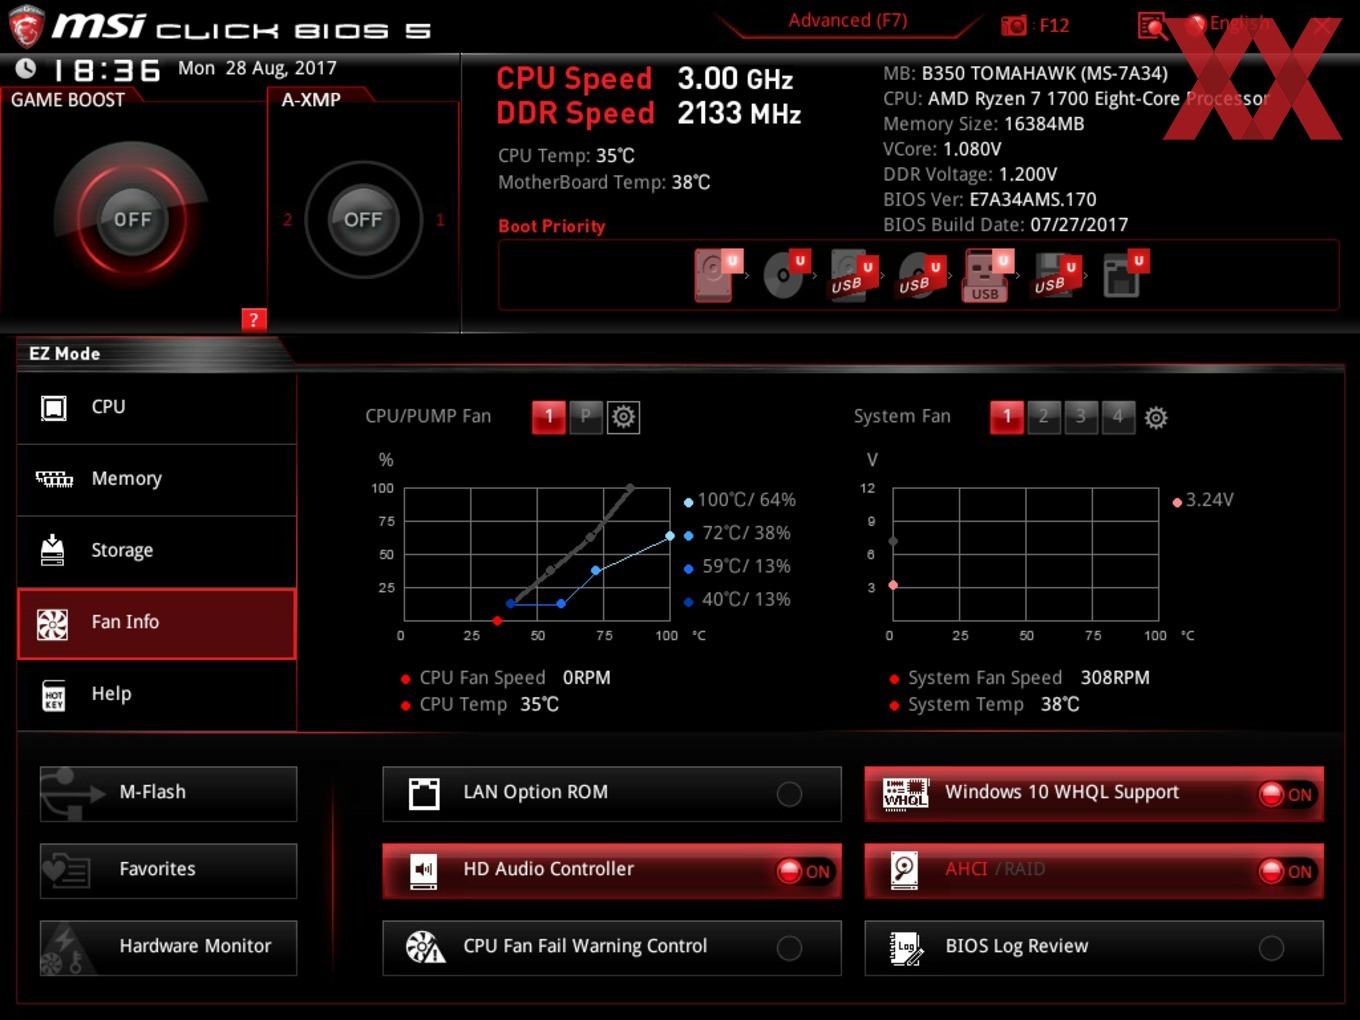Image resolution: width=1360 pixels, height=1020 pixels.
Task: Click the MSI dragon shield logo
Action: pos(25,26)
